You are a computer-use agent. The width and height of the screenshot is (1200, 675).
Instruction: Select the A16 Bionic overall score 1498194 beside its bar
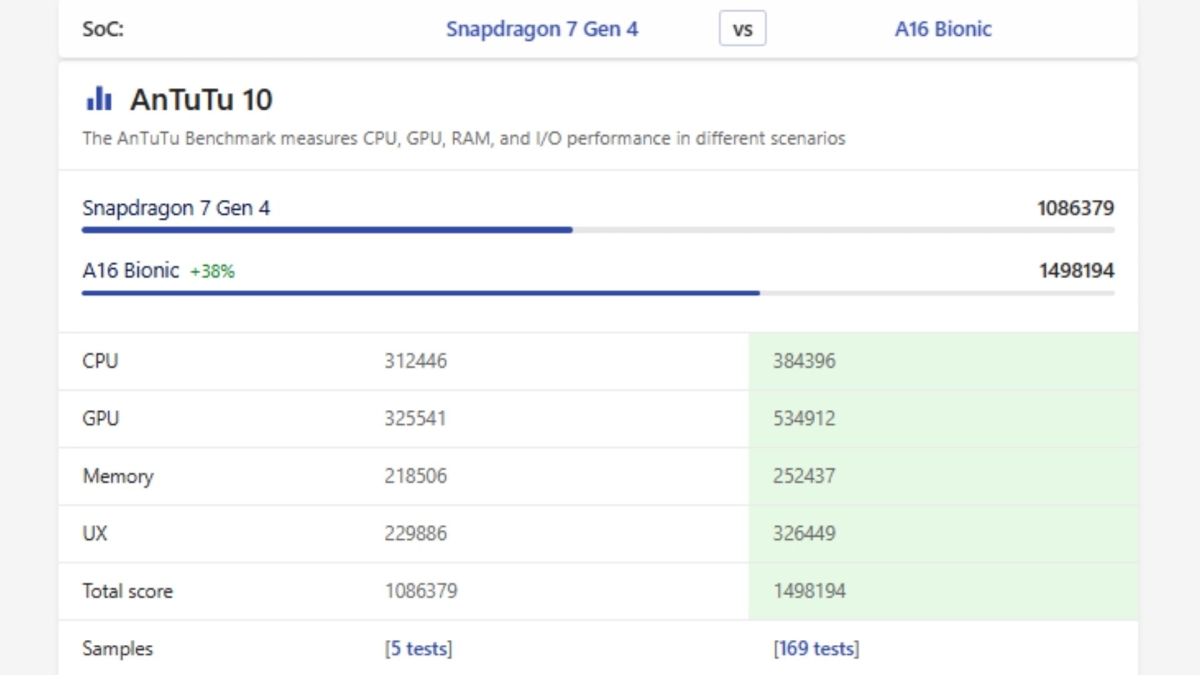click(1075, 271)
